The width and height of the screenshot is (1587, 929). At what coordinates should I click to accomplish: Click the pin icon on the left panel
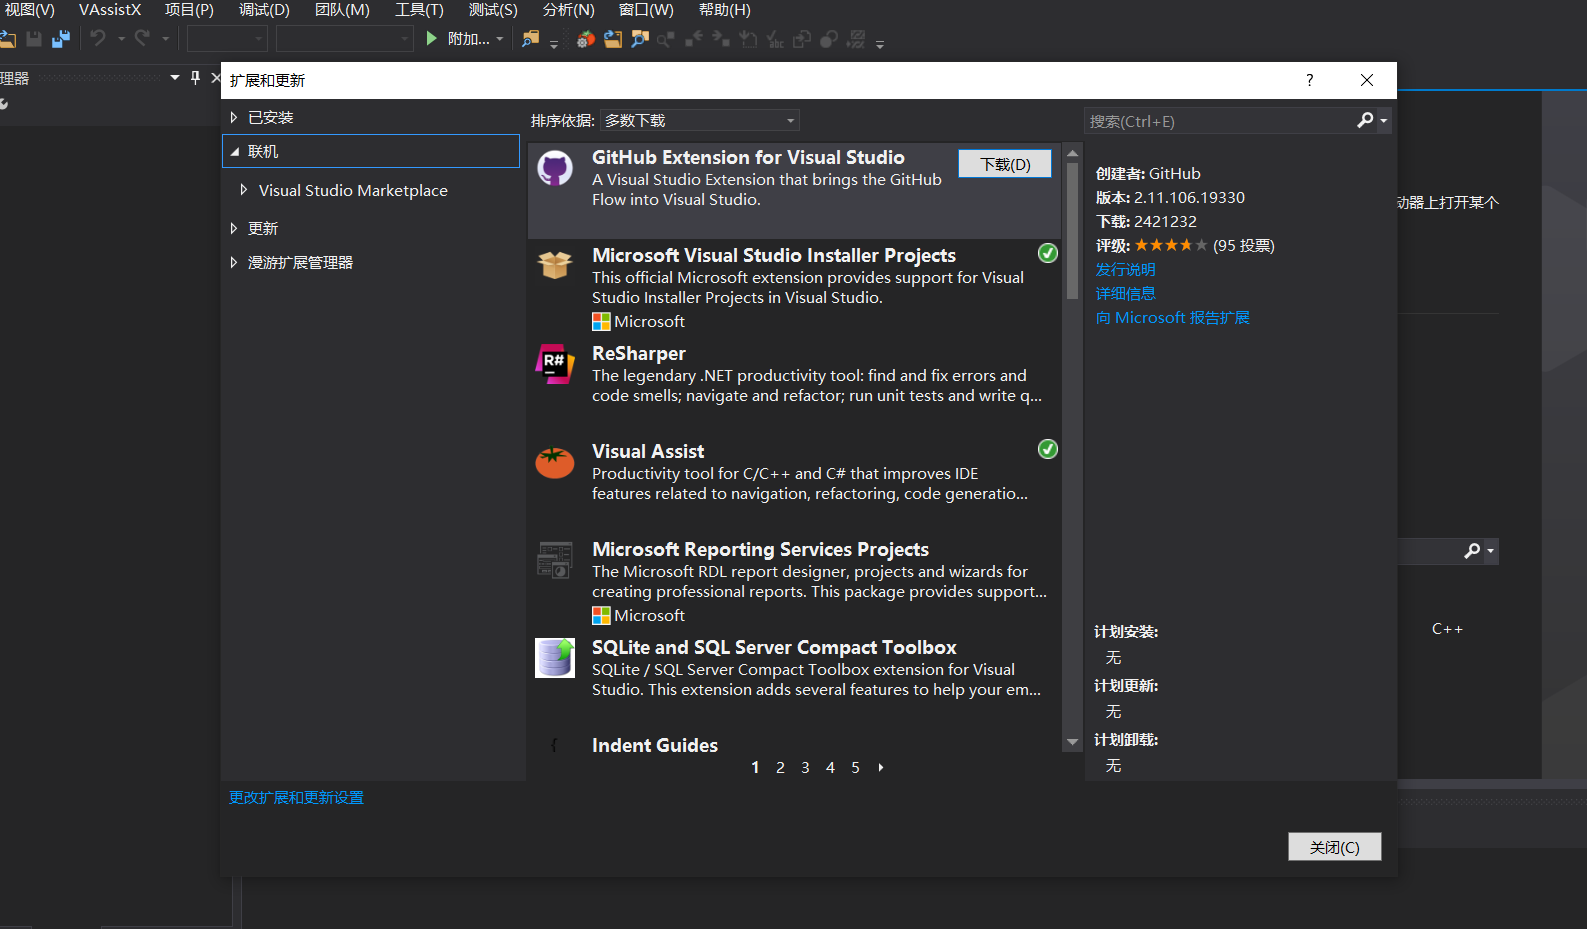[195, 77]
